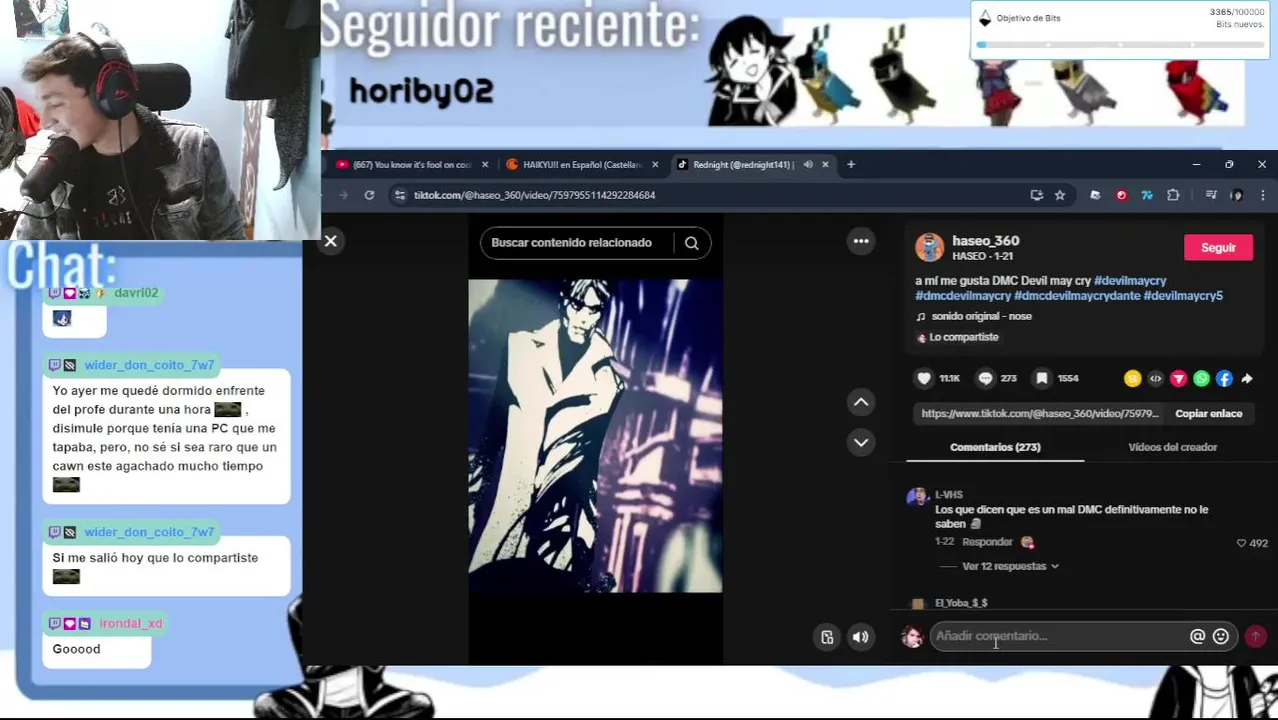
Task: Open comments via the speech bubble icon
Action: (x=985, y=378)
